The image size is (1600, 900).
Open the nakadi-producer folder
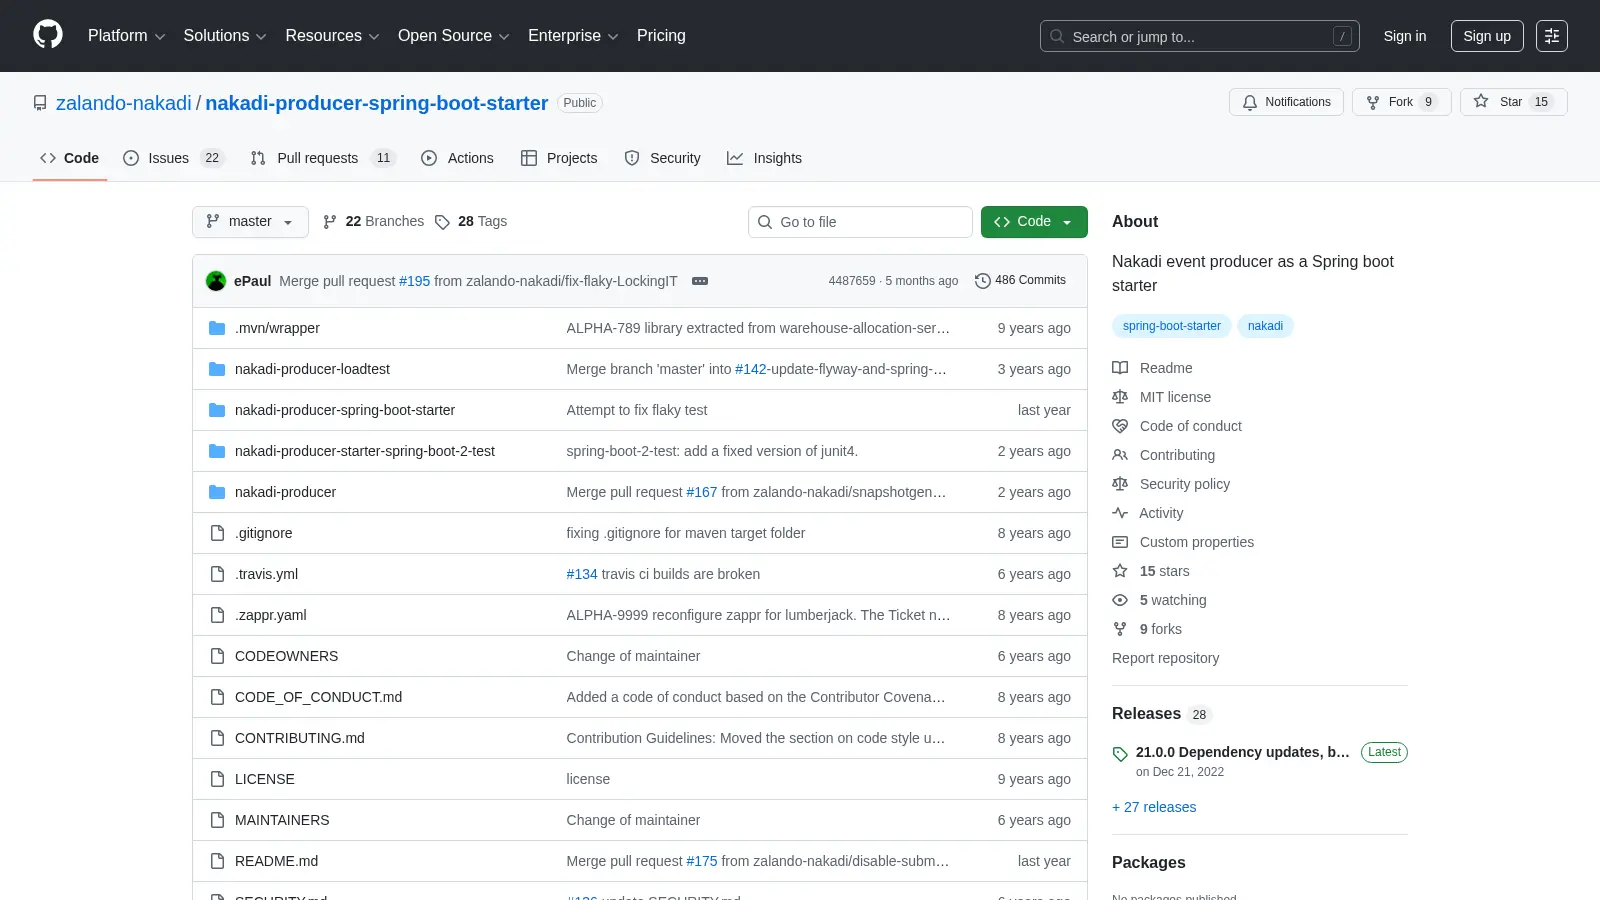coord(285,492)
